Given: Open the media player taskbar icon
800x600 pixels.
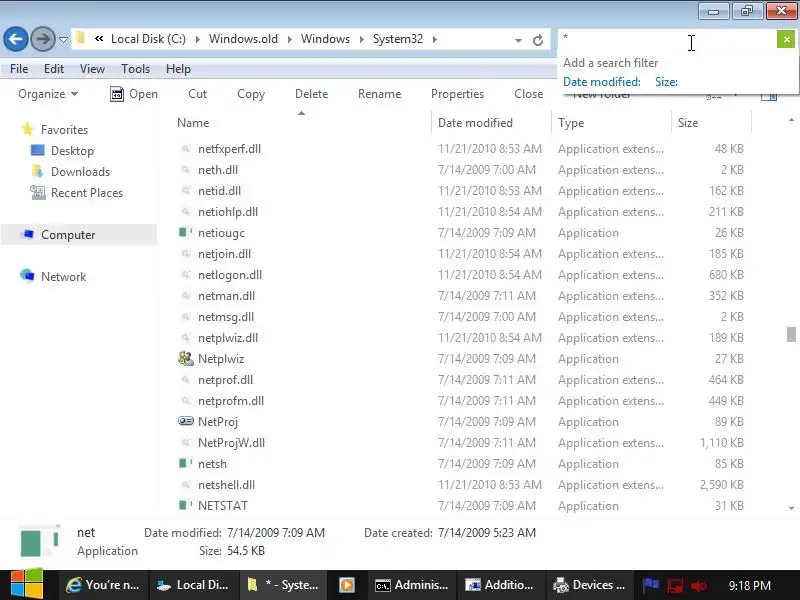Looking at the screenshot, I should pos(347,585).
